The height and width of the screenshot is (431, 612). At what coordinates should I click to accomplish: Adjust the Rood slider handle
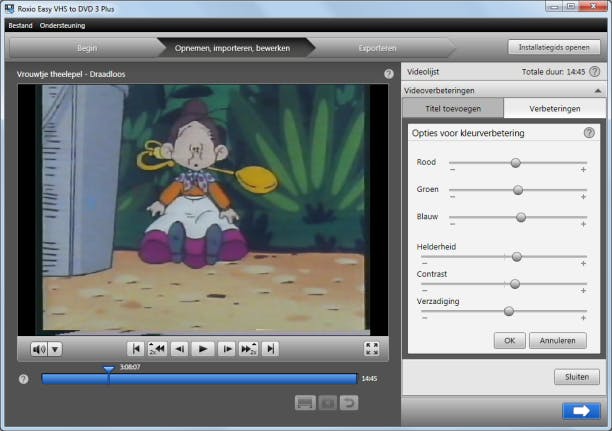516,163
